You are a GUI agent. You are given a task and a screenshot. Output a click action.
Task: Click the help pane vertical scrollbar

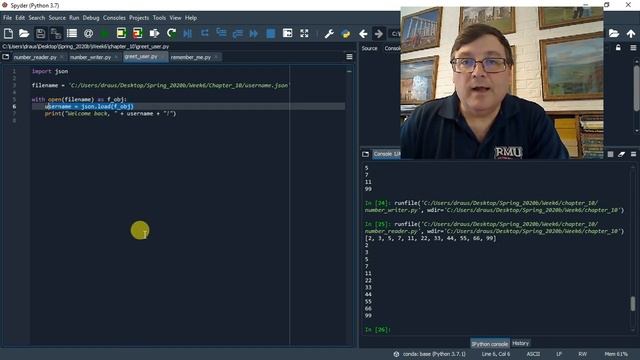click(x=636, y=88)
